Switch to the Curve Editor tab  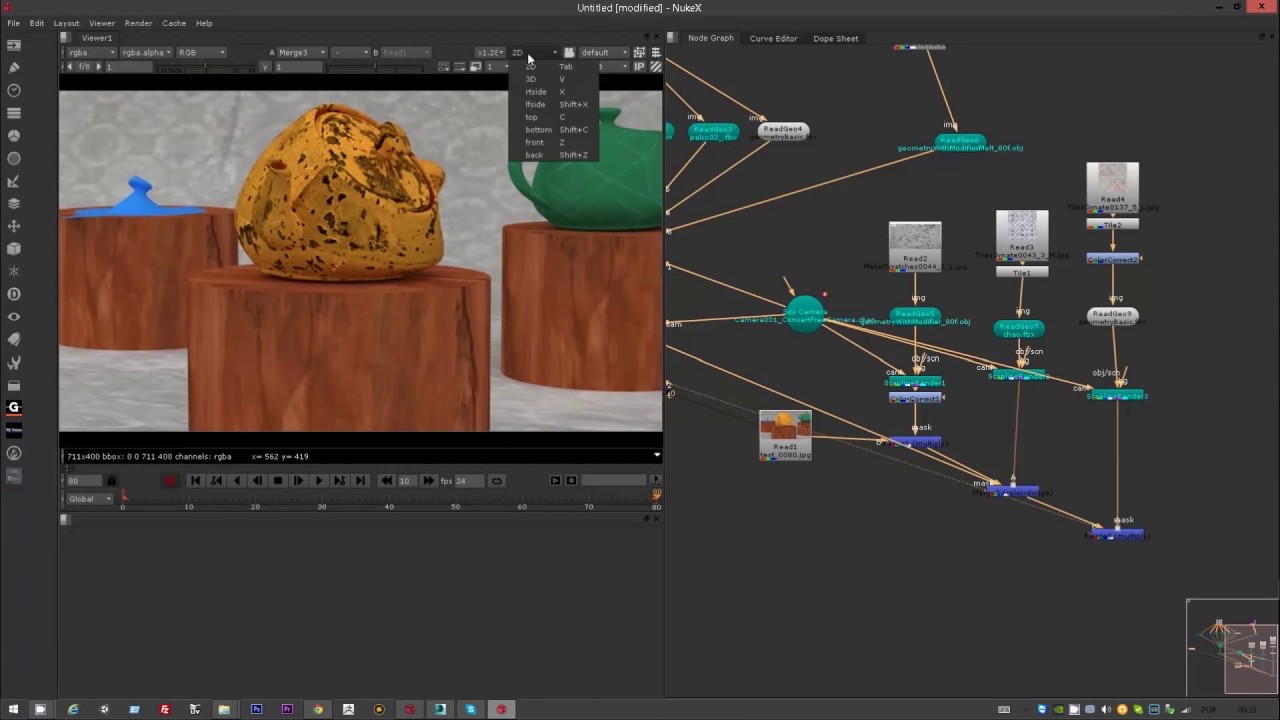(774, 38)
